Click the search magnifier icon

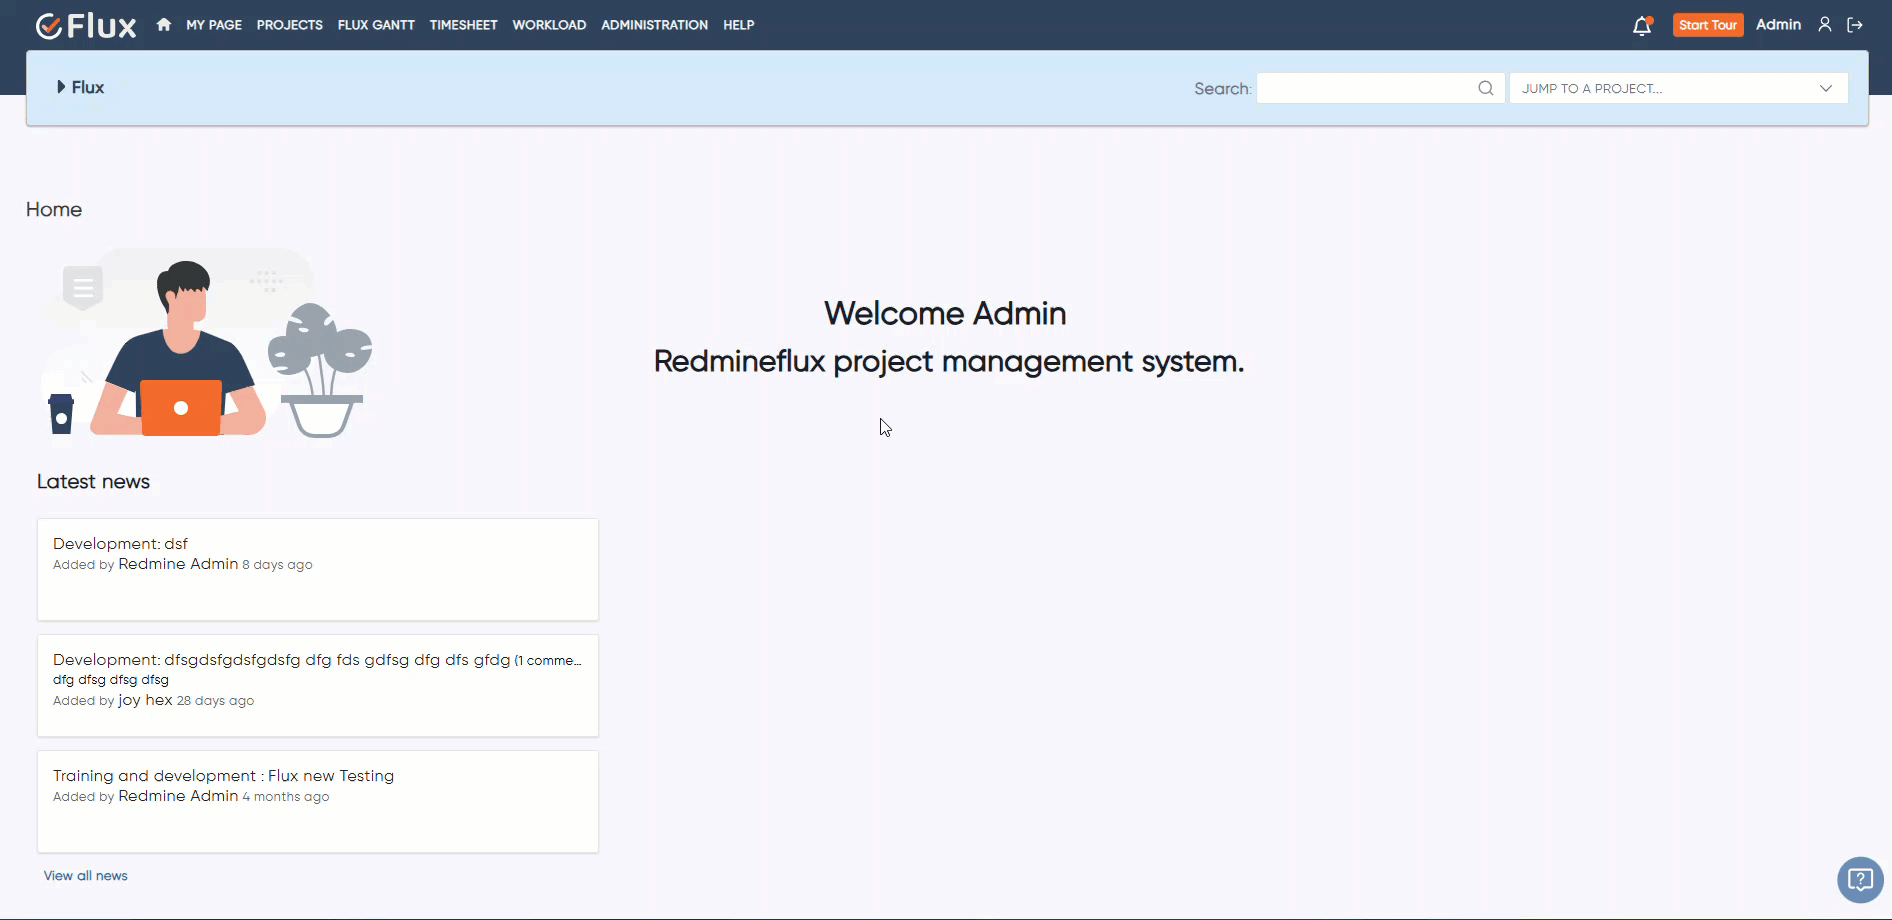coord(1485,88)
